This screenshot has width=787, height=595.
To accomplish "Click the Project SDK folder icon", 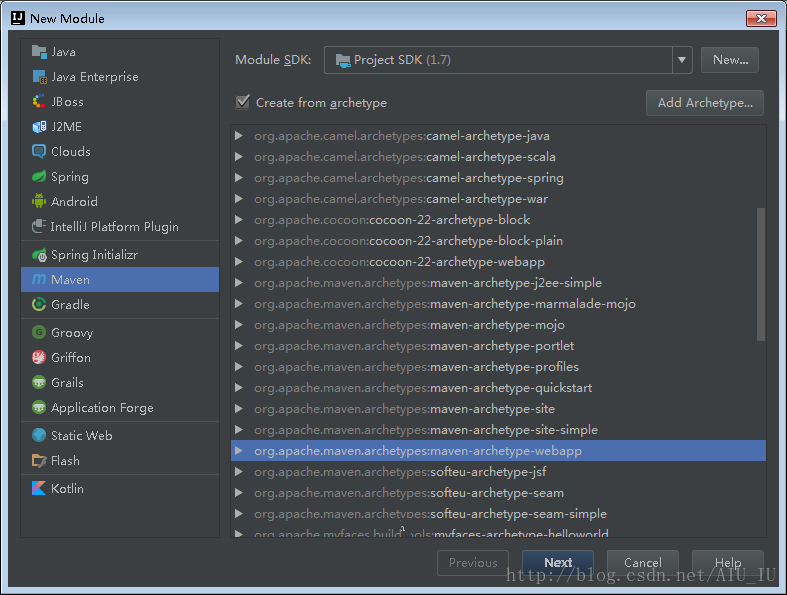I will coord(343,60).
